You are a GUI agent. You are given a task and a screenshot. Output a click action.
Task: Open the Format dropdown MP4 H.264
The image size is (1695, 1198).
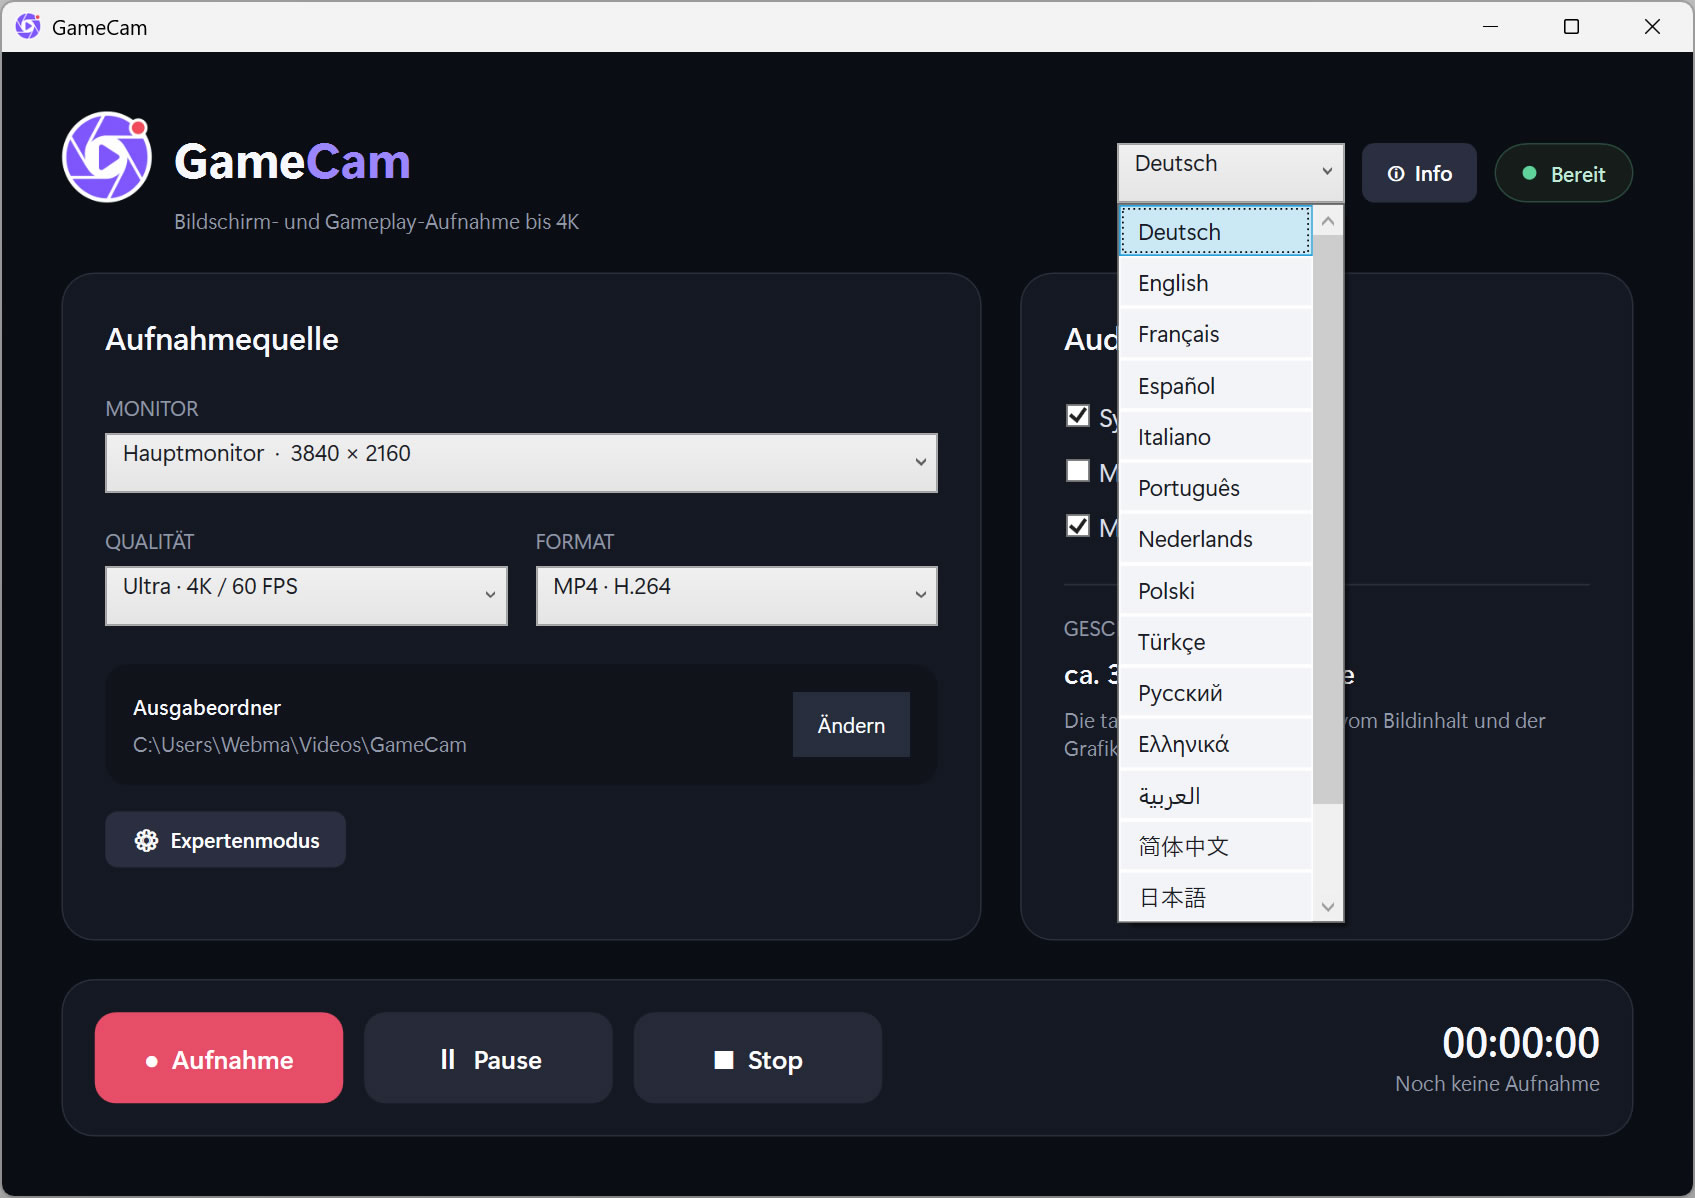pyautogui.click(x=737, y=595)
